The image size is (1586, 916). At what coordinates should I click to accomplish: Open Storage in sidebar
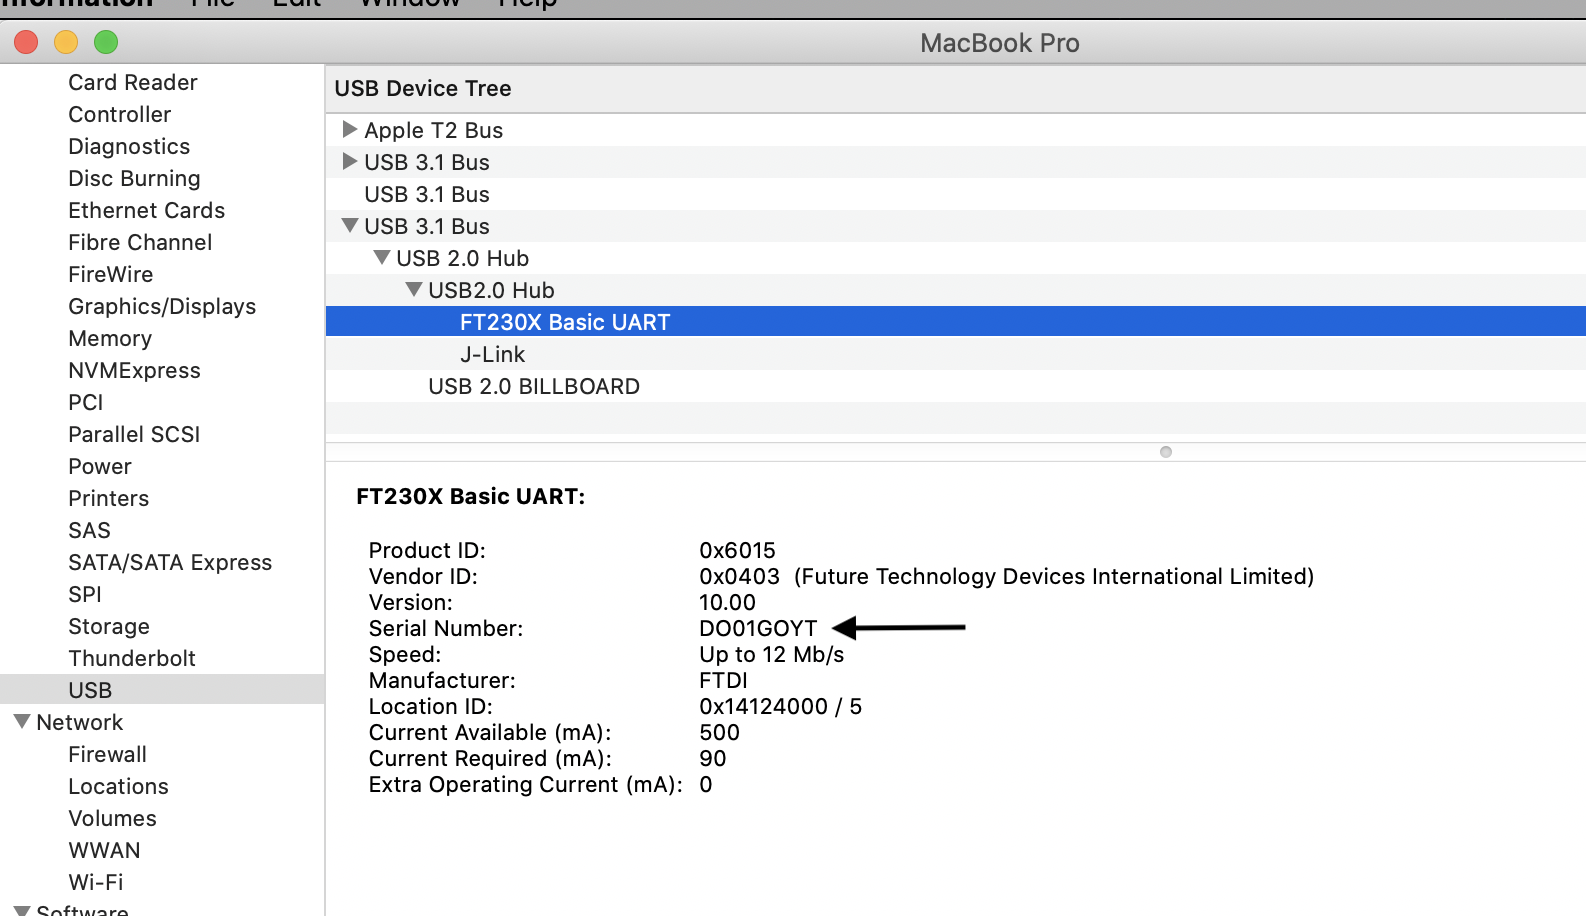coord(109,626)
